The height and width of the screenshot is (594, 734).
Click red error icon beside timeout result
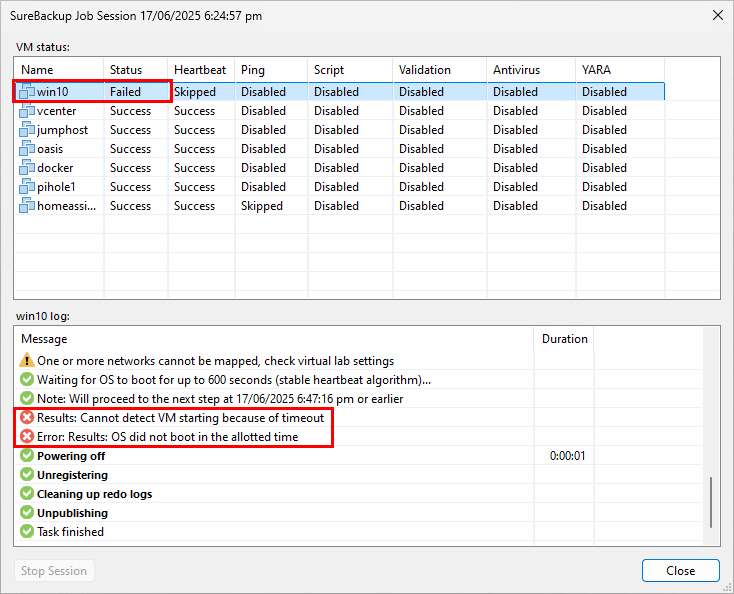(x=27, y=417)
